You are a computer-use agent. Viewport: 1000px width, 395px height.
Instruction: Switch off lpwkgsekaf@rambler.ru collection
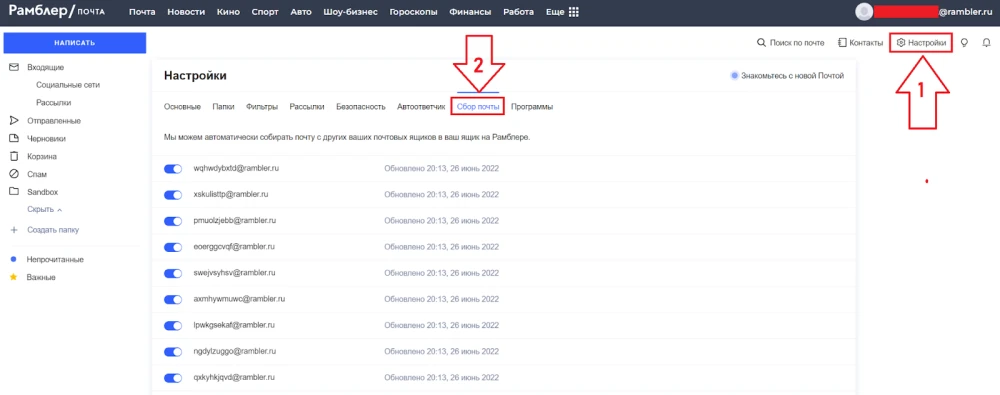click(173, 325)
